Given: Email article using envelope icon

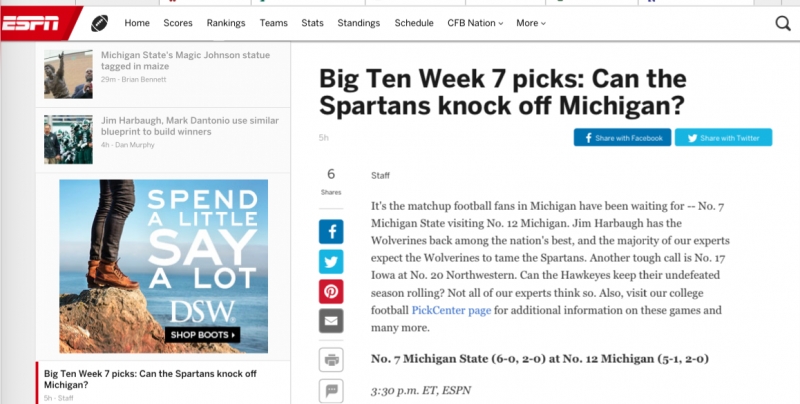Looking at the screenshot, I should (x=331, y=321).
